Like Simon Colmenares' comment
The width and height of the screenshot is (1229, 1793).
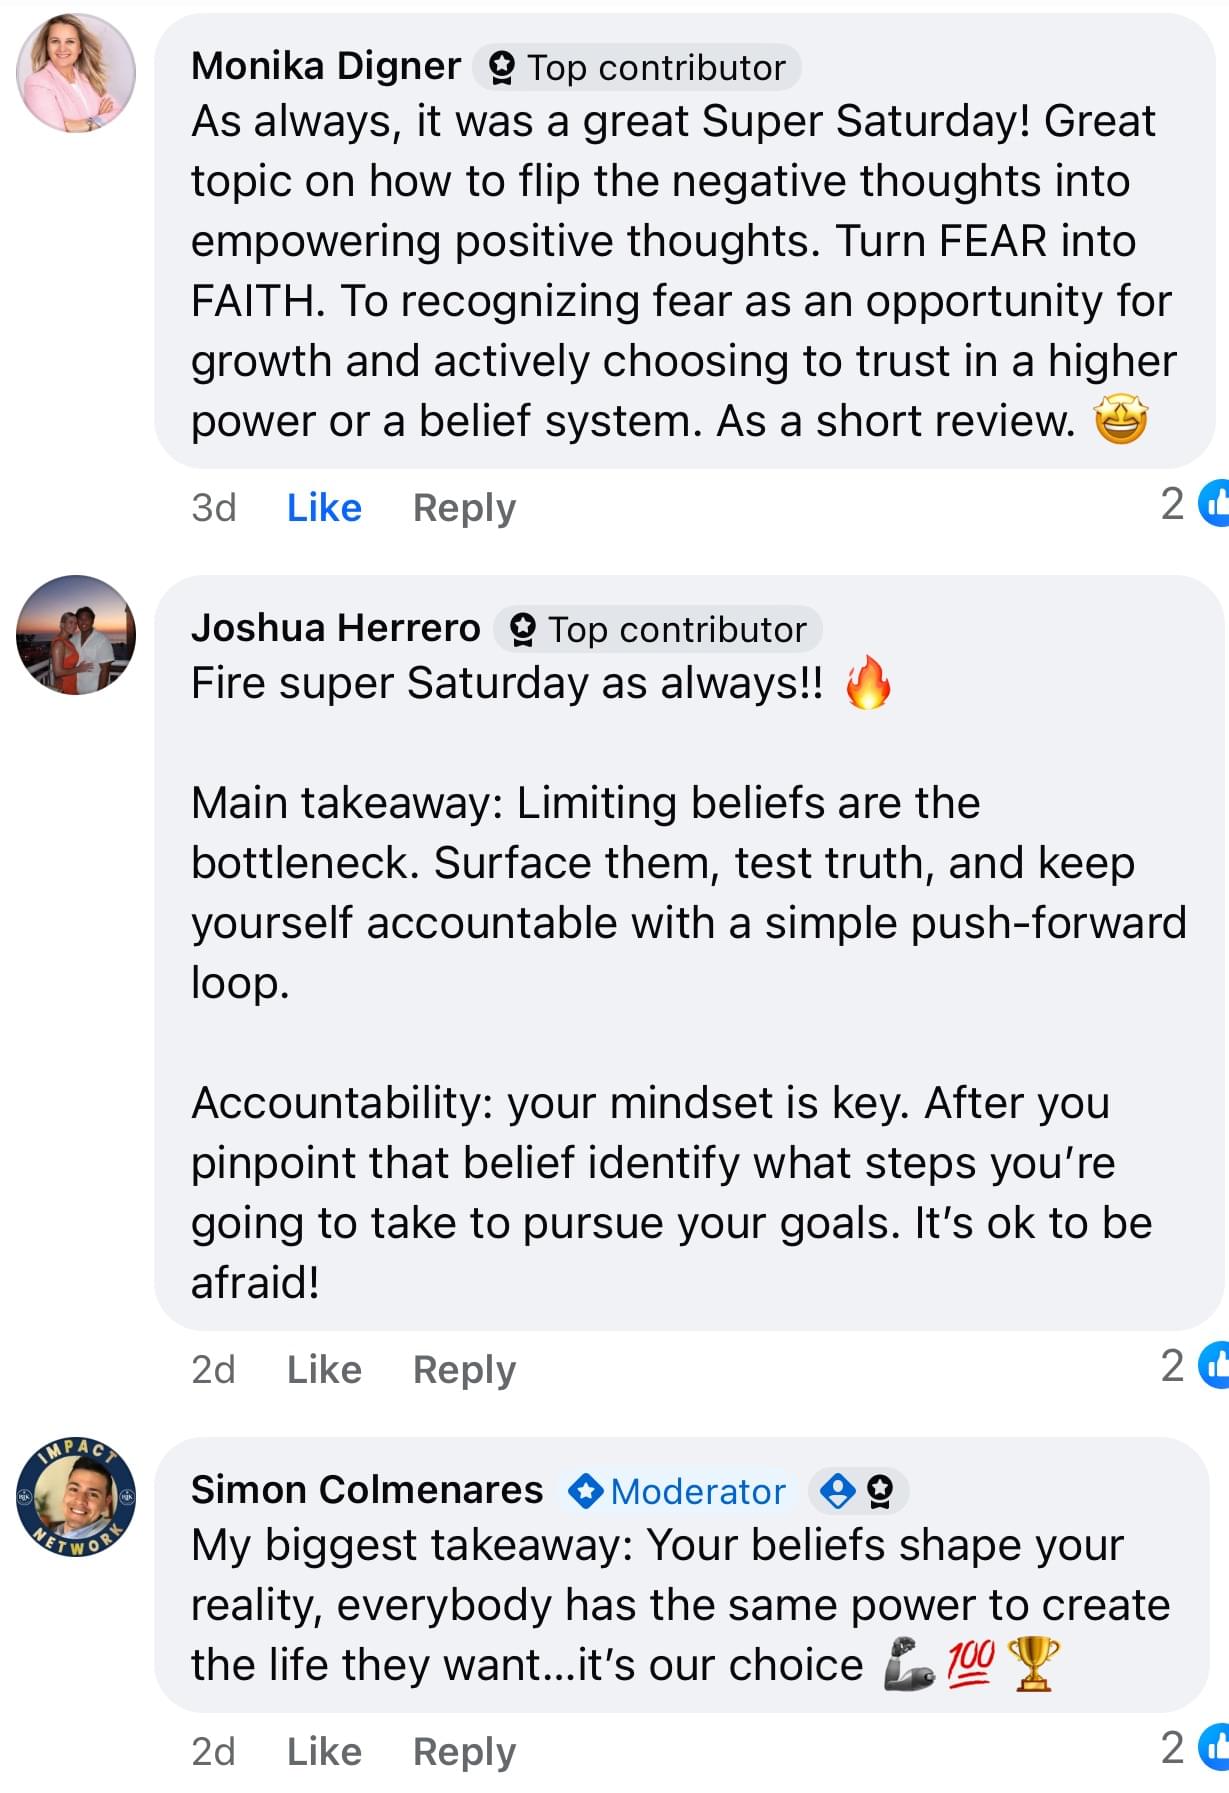click(324, 1751)
